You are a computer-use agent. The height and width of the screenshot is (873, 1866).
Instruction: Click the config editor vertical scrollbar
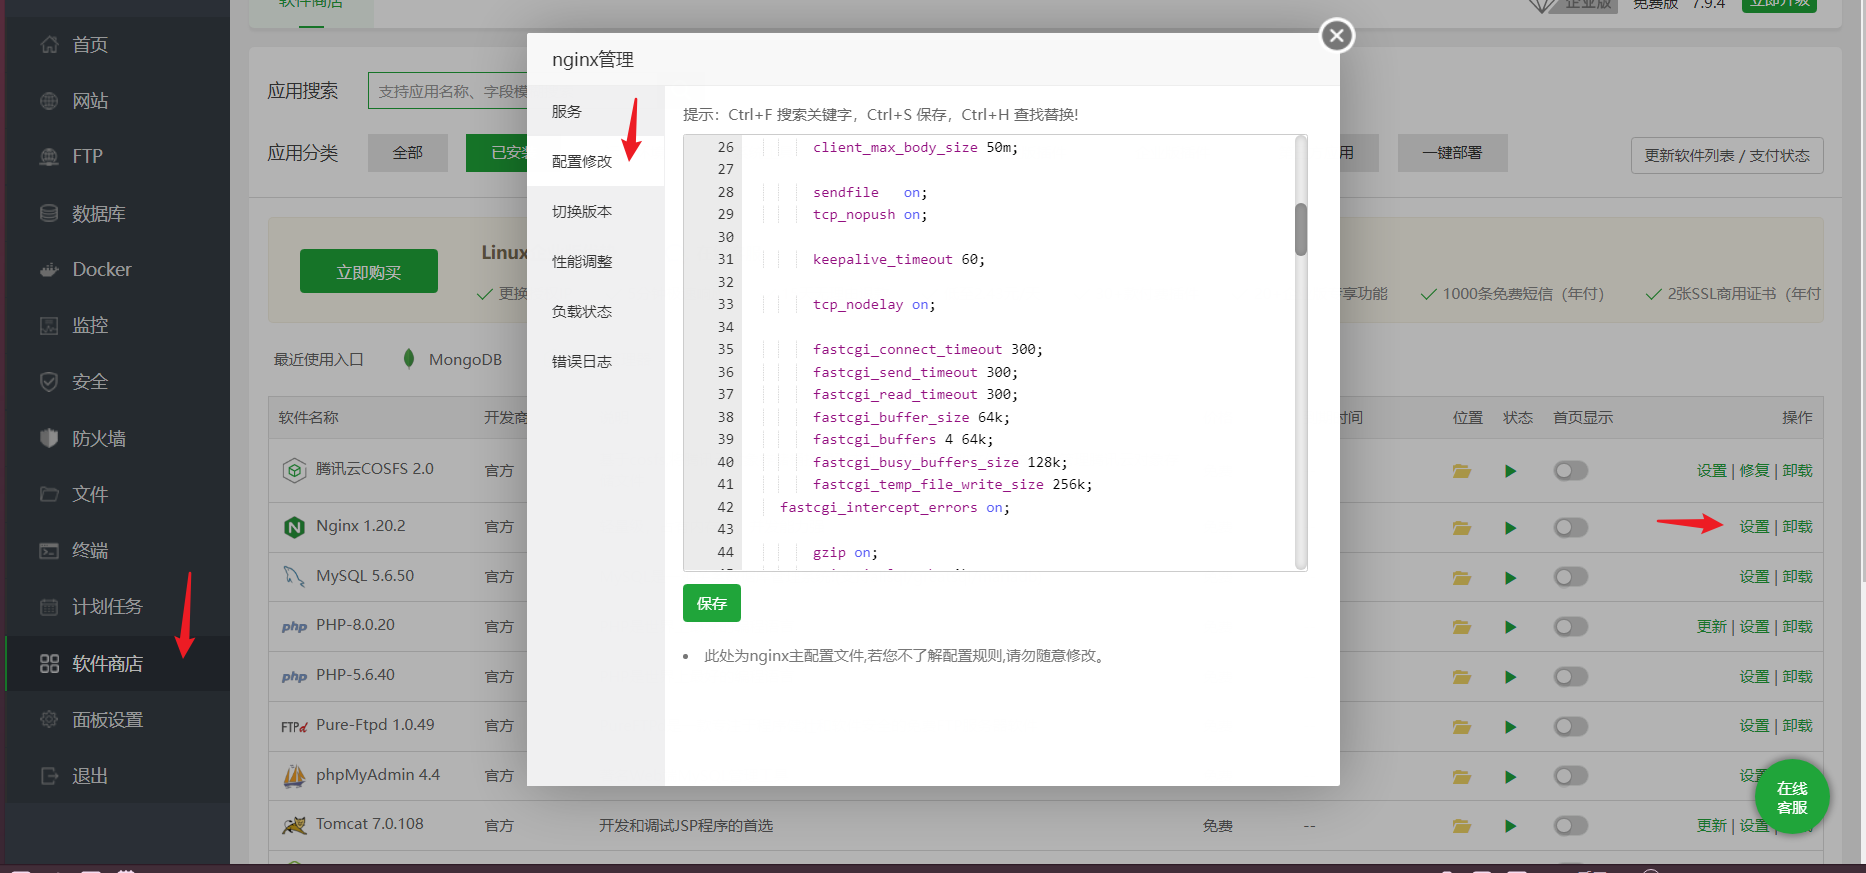tap(1301, 230)
